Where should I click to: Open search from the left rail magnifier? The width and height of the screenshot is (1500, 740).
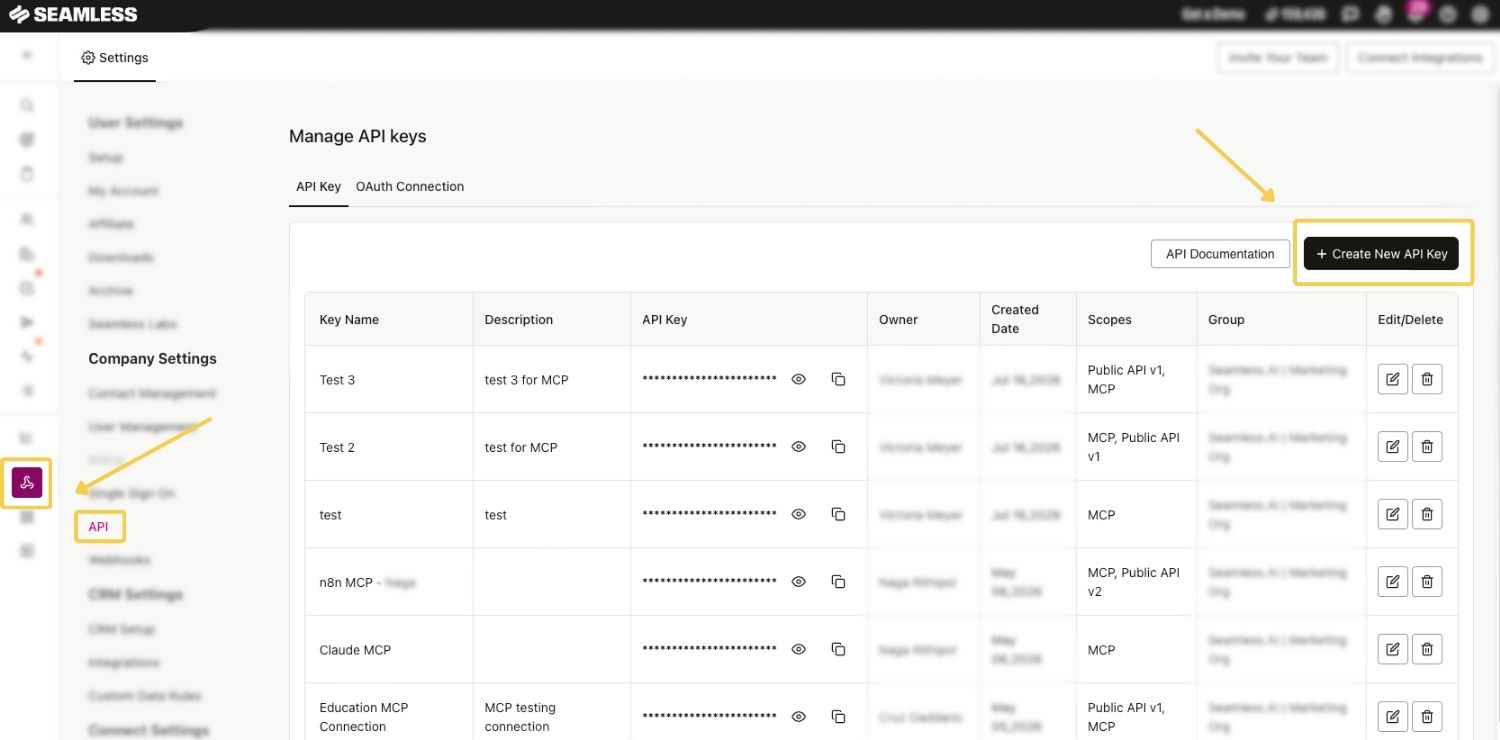[27, 105]
